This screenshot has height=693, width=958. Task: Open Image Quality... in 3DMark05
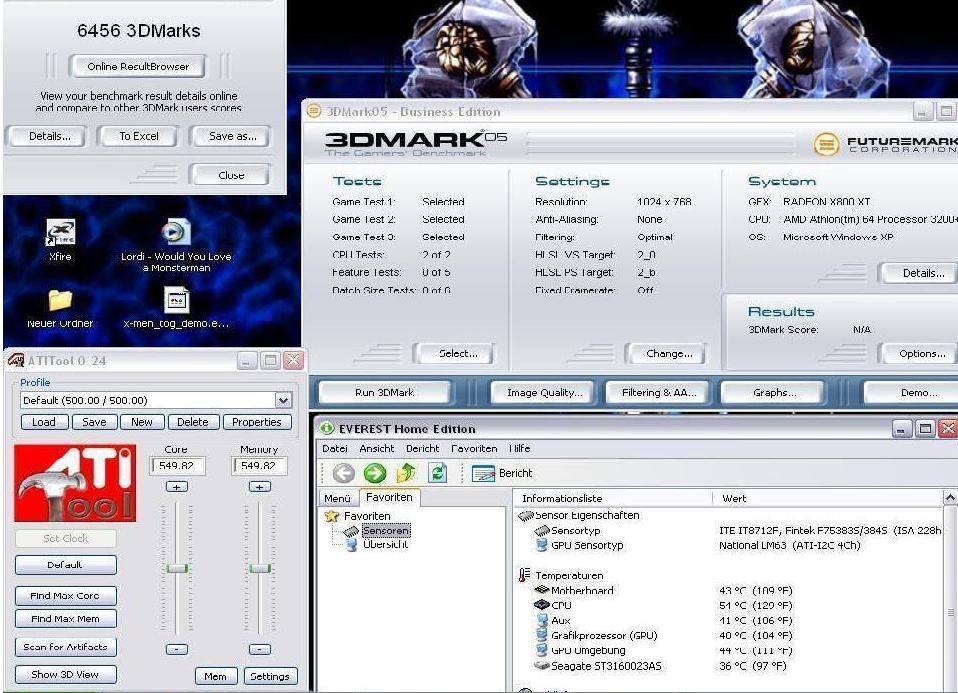point(544,392)
